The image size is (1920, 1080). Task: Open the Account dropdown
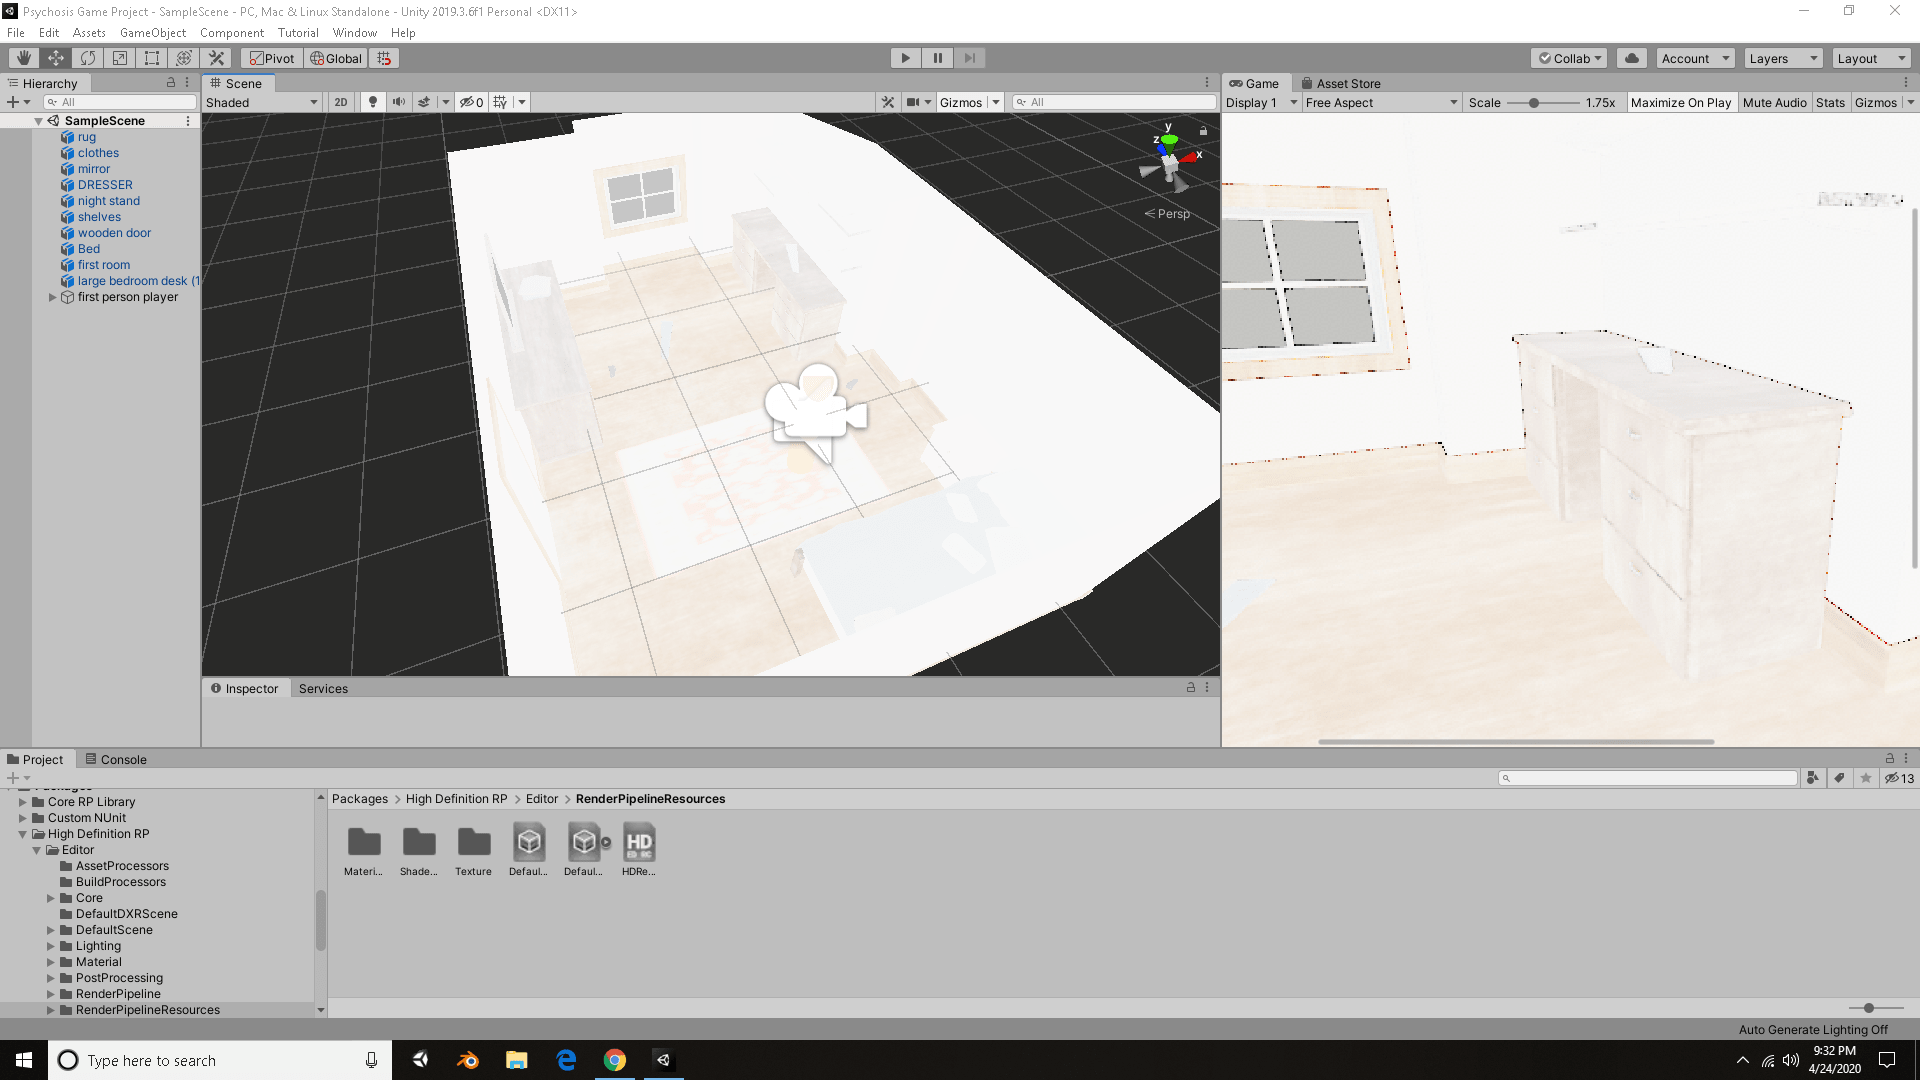[1695, 58]
